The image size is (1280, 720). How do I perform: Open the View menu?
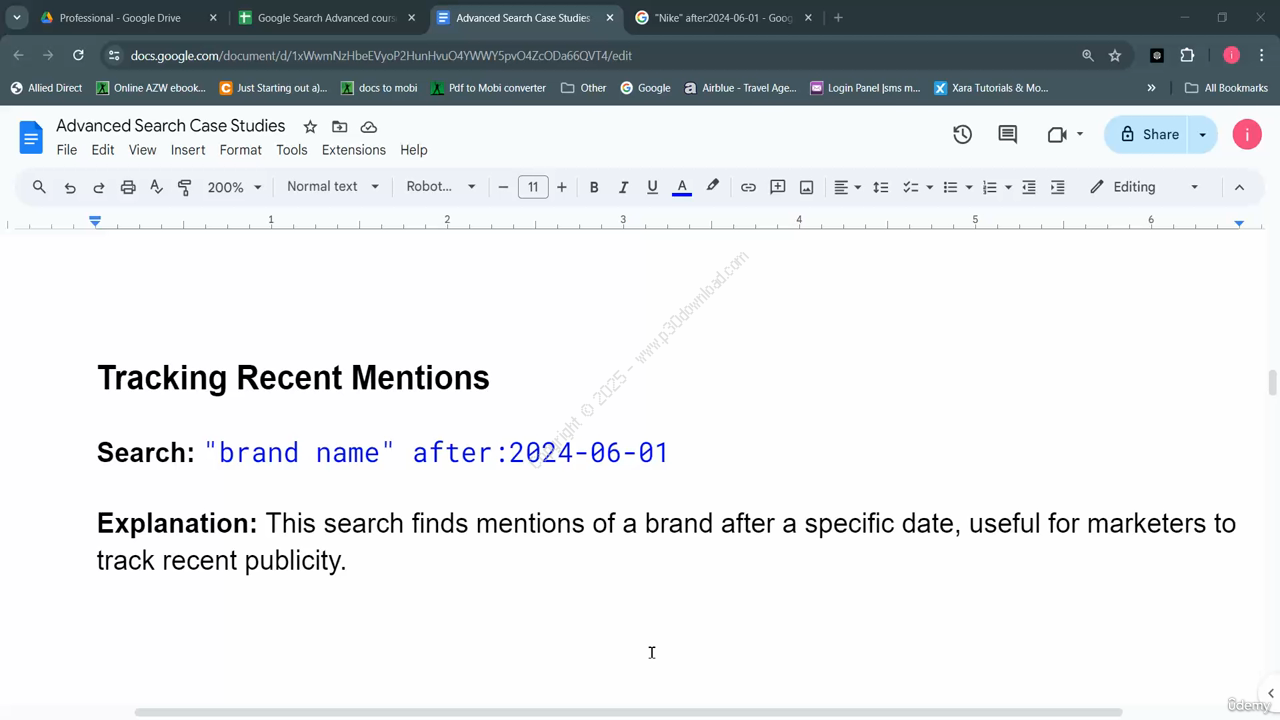(x=142, y=150)
